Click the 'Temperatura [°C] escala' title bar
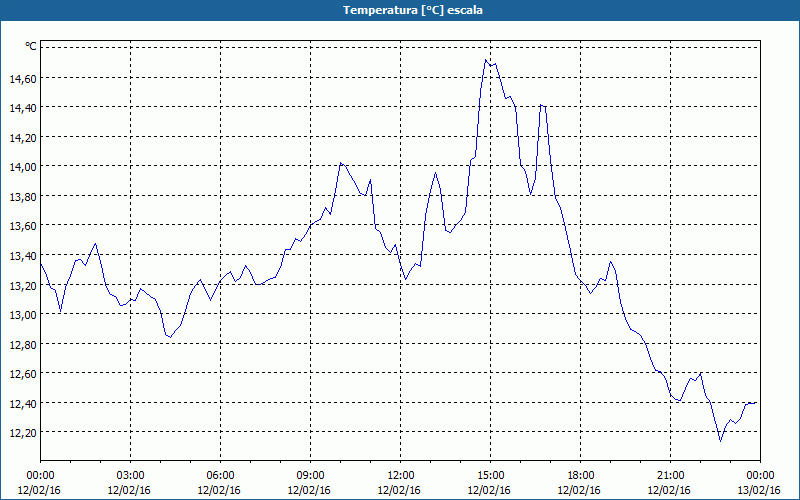Screen dimensions: 800x500 pos(400,10)
